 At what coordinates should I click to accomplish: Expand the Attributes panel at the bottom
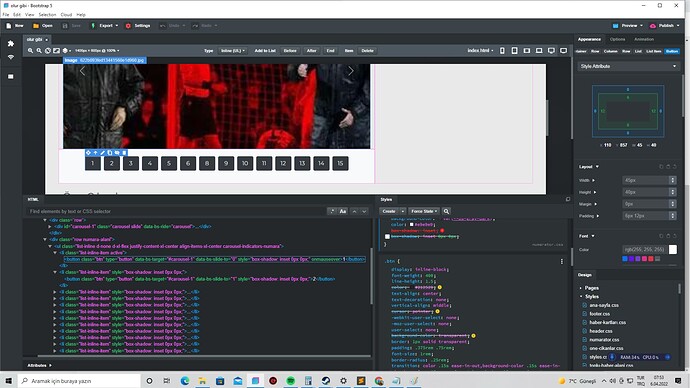(39, 366)
